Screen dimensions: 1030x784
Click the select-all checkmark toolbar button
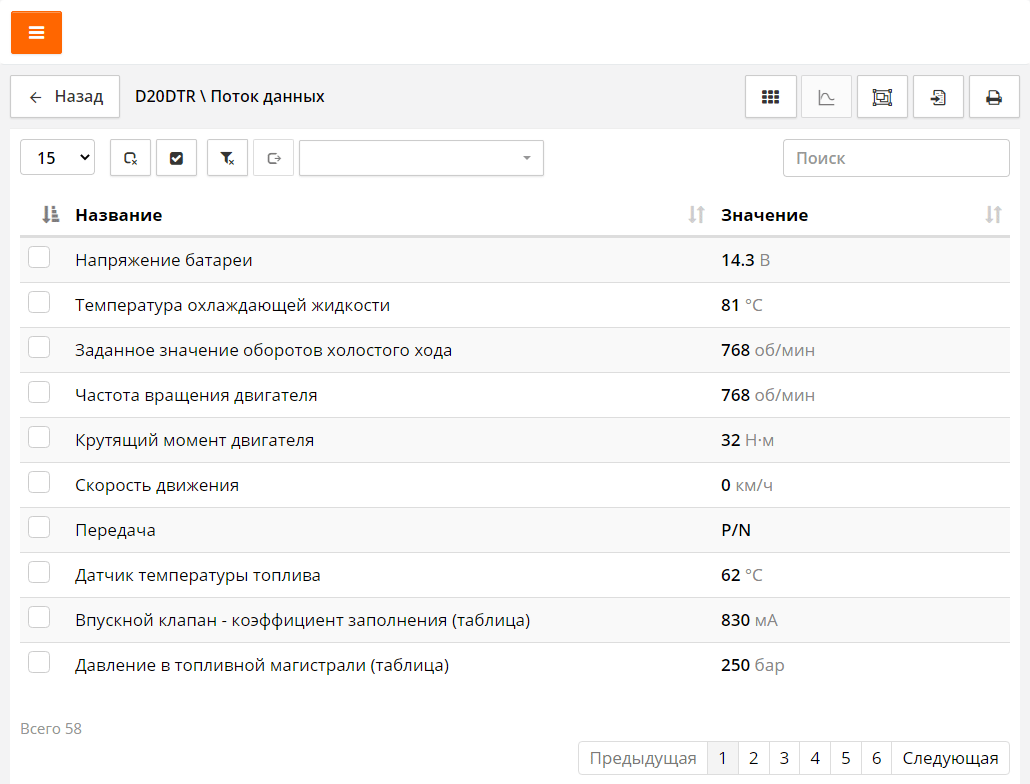(x=176, y=158)
